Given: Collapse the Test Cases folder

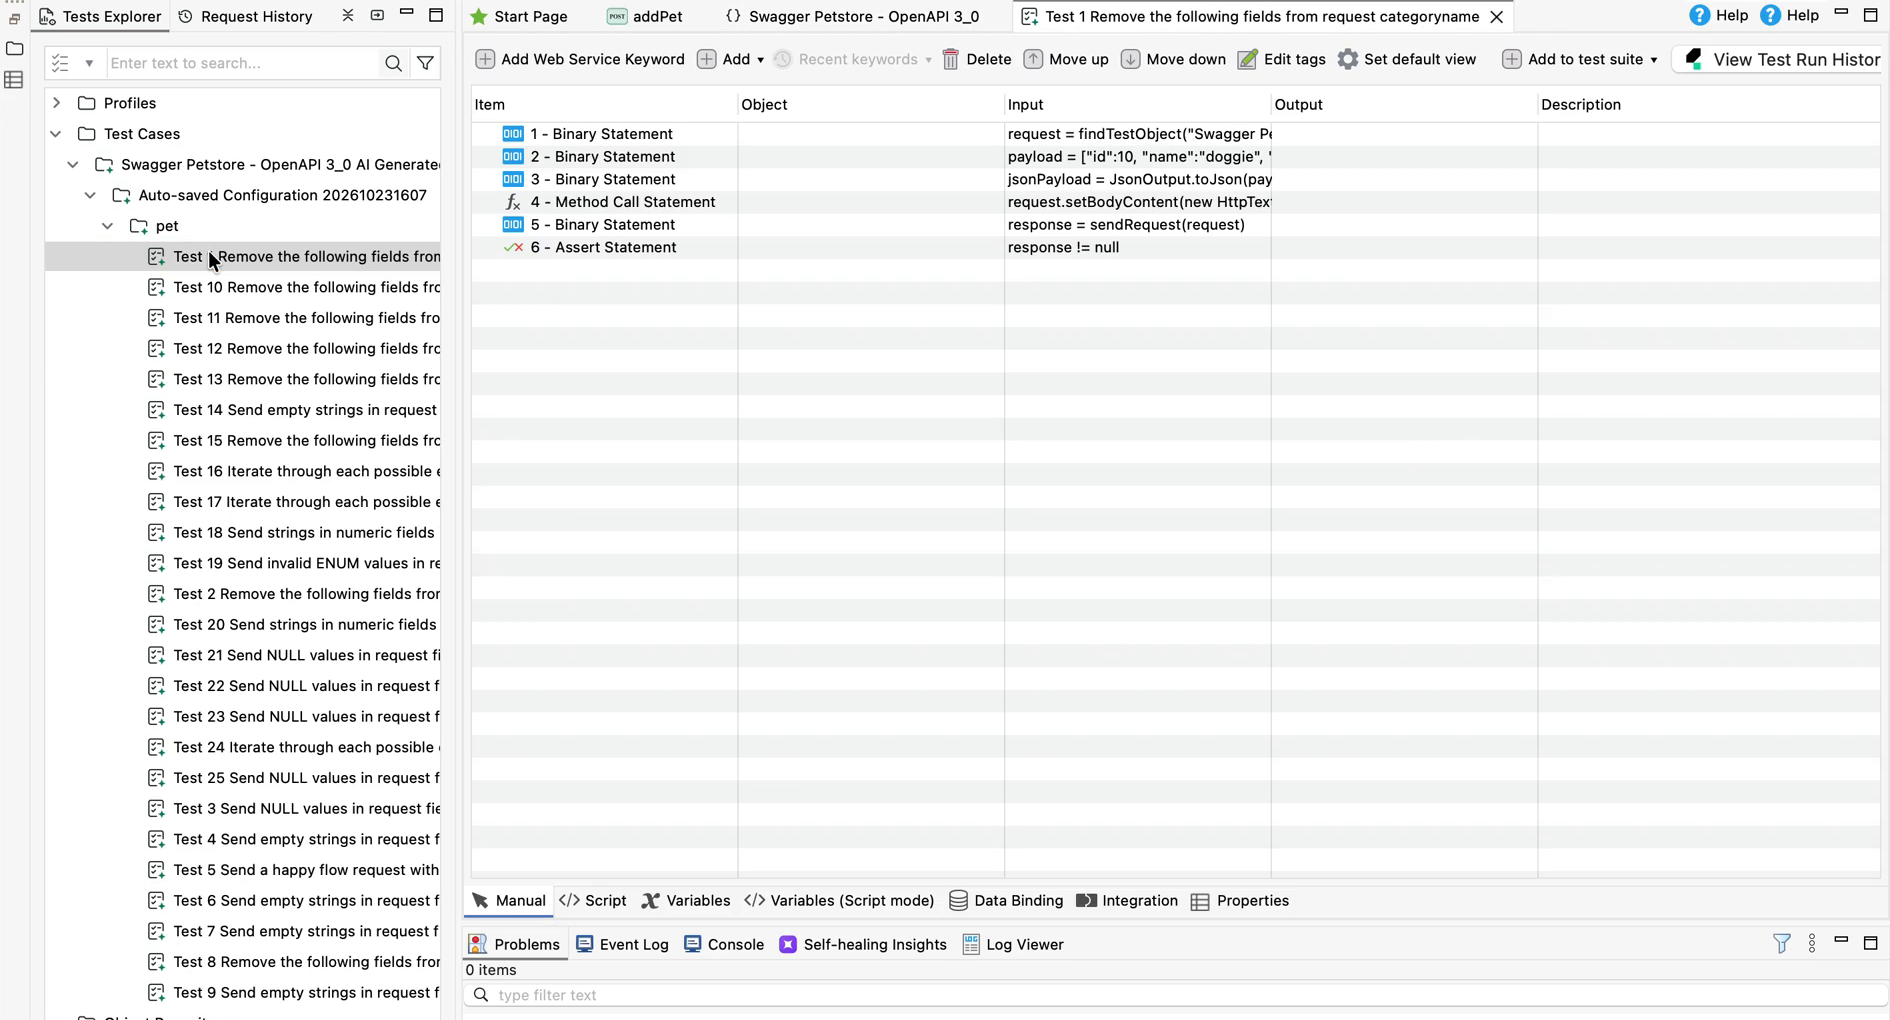Looking at the screenshot, I should pos(56,134).
